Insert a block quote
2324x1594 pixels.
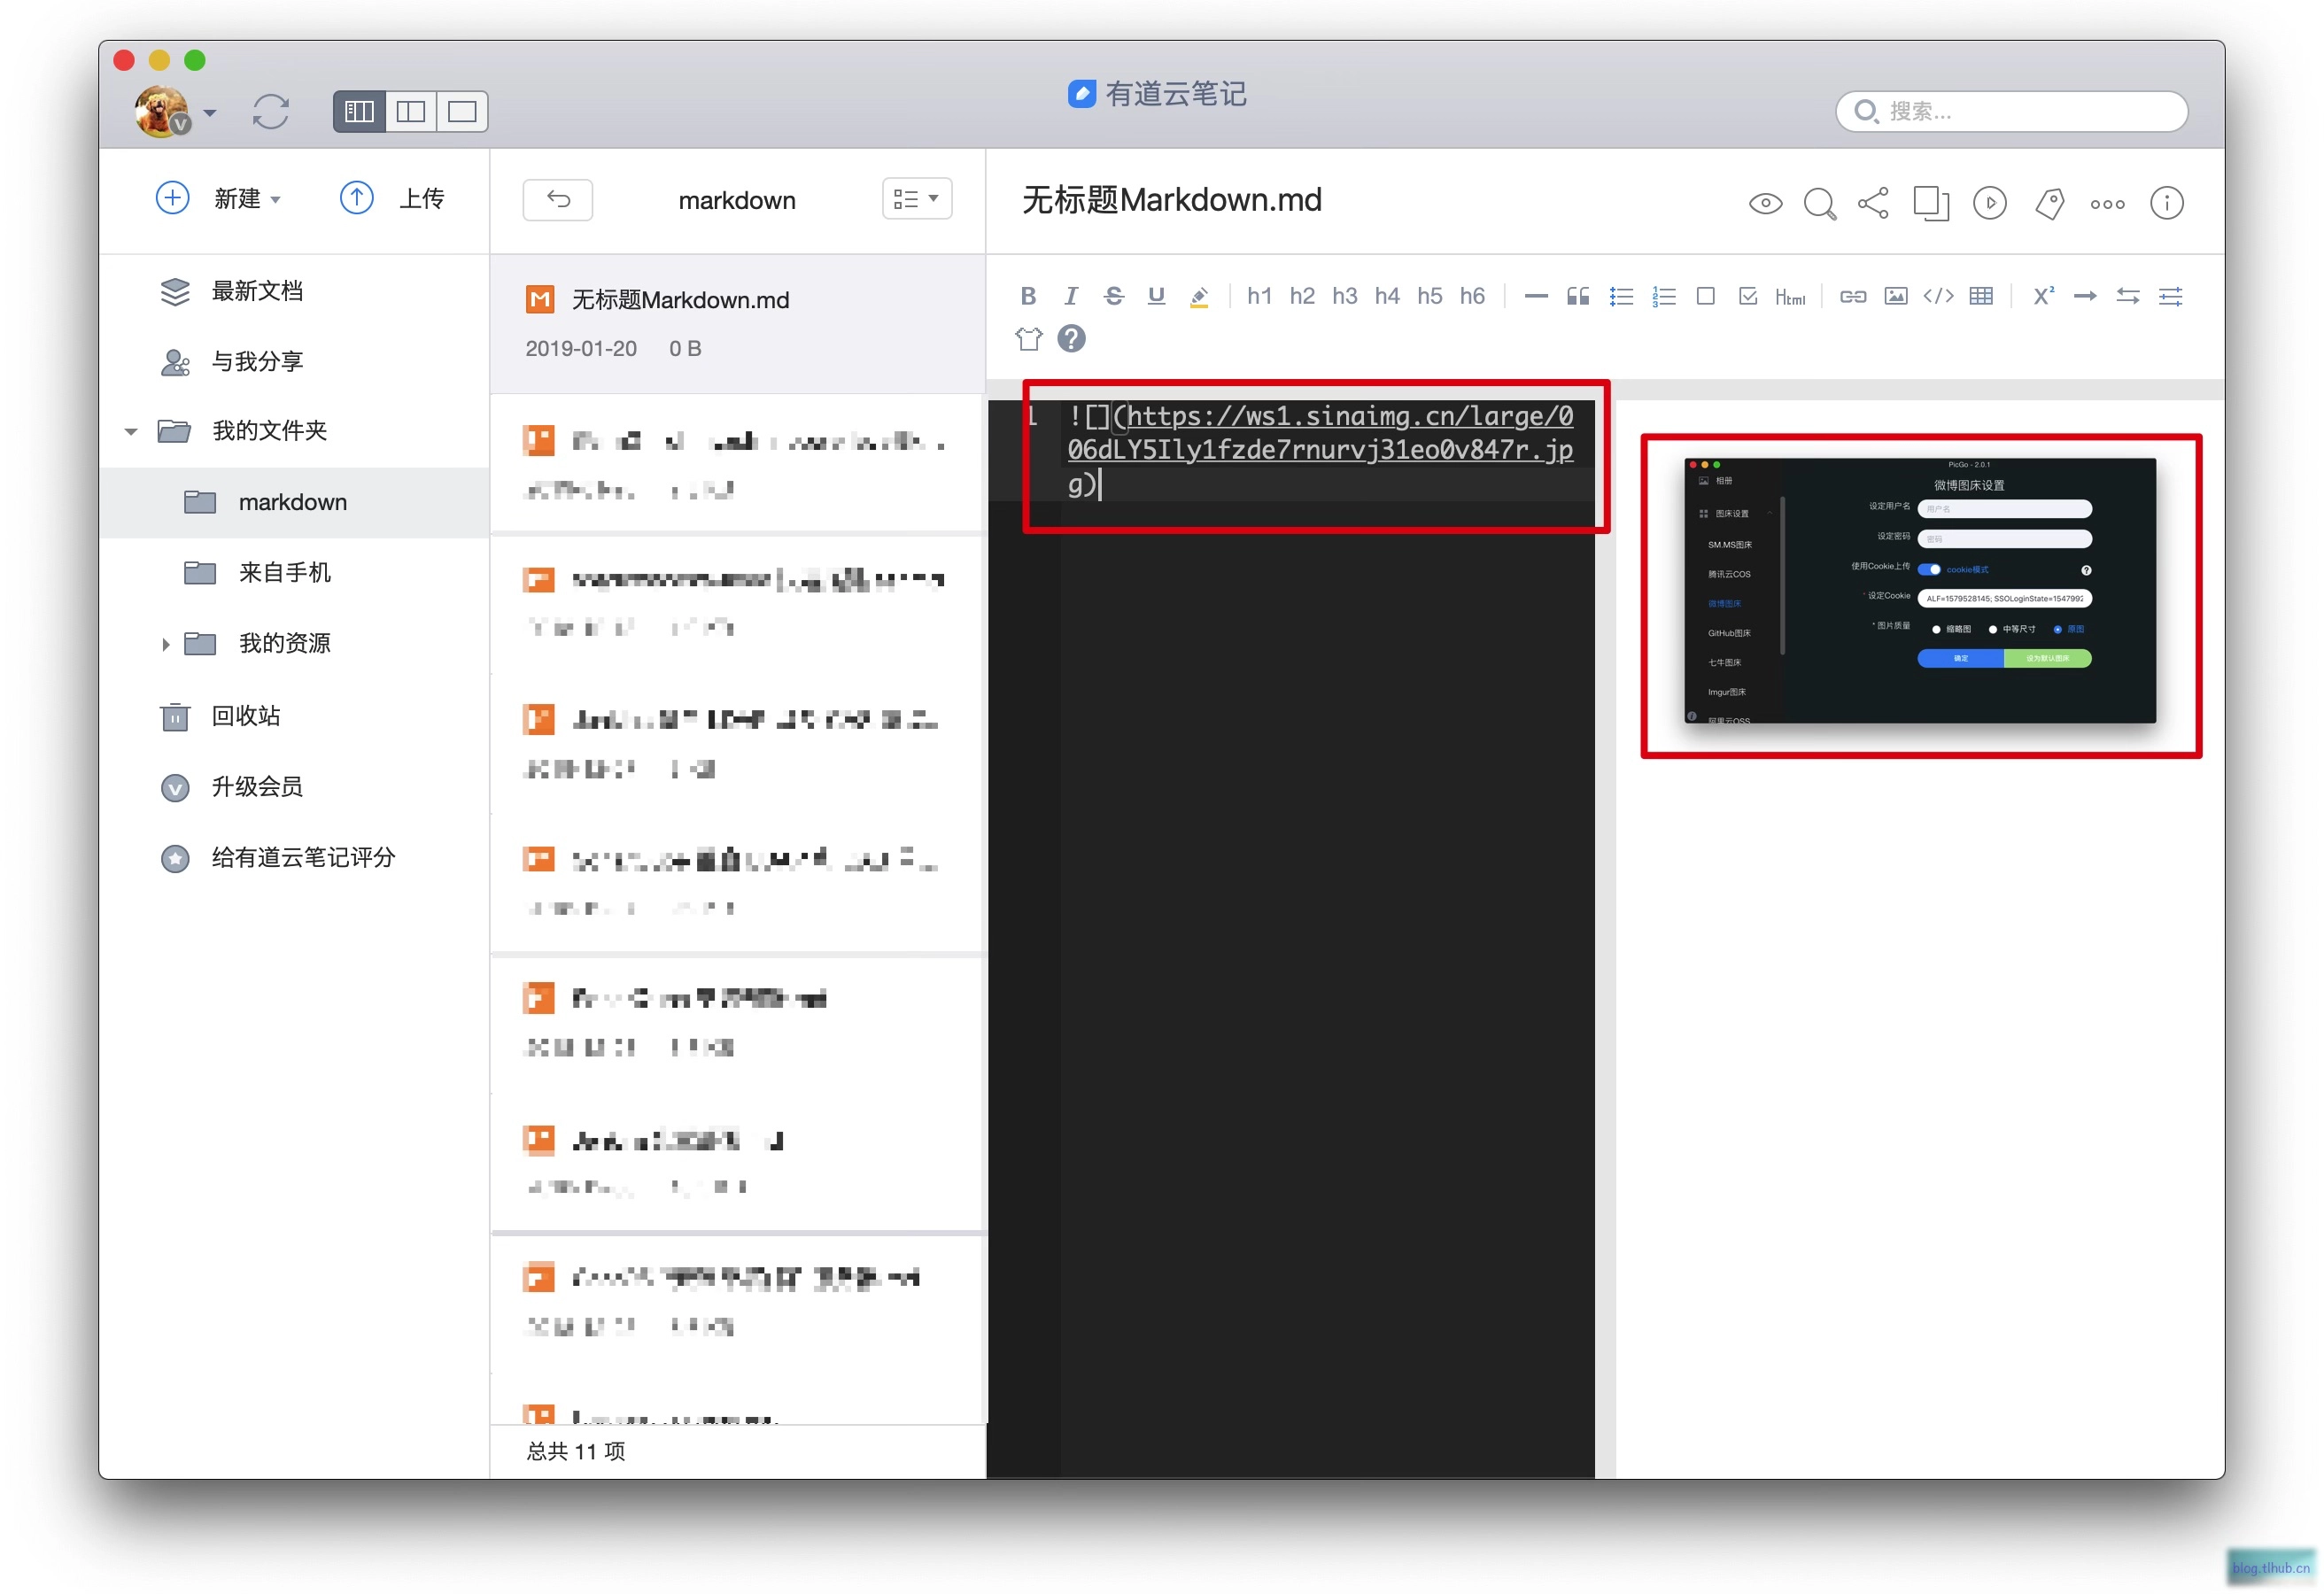coord(1578,296)
